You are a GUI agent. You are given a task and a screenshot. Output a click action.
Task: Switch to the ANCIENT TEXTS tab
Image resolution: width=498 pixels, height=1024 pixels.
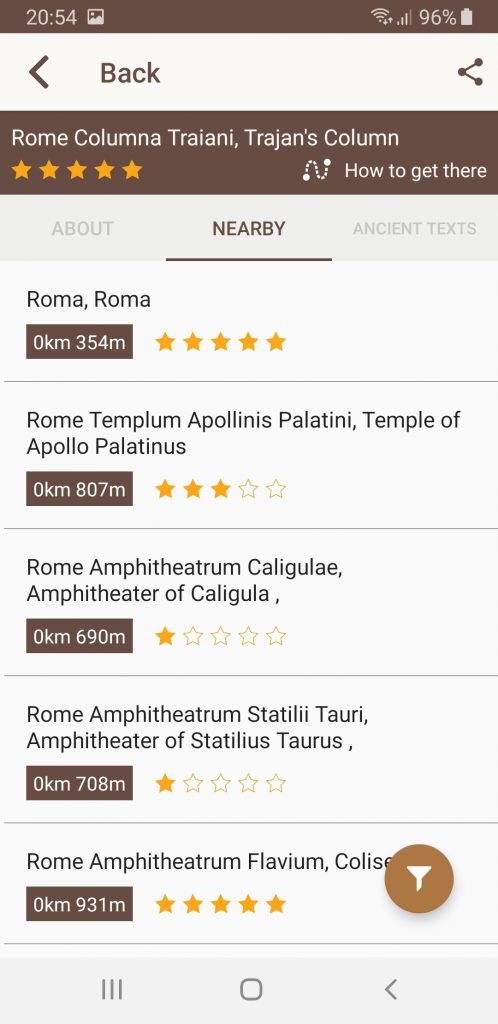(414, 229)
